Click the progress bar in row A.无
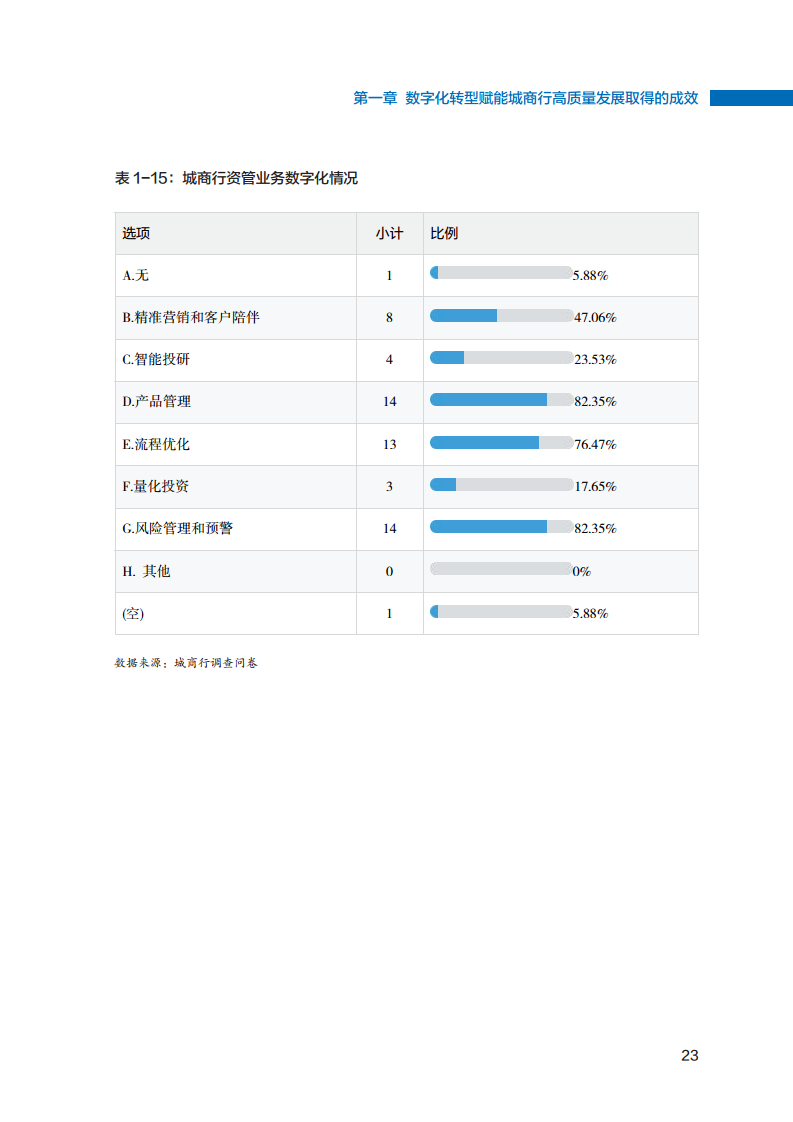Image resolution: width=793 pixels, height=1122 pixels. coord(501,273)
